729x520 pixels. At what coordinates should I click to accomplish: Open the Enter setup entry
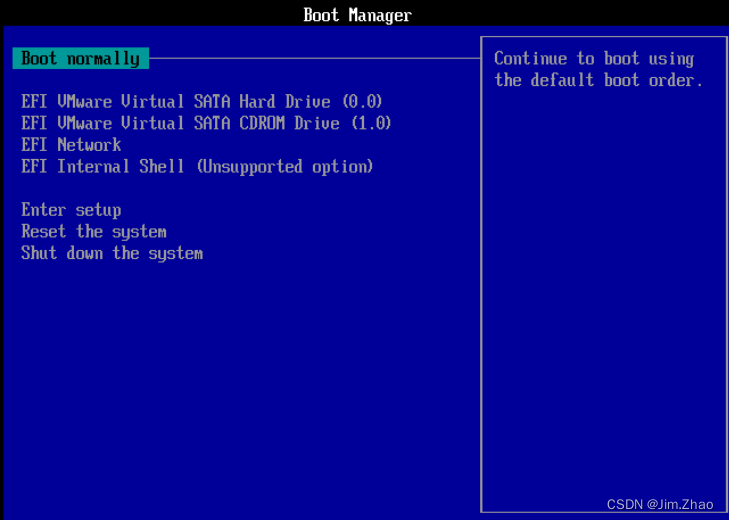[x=71, y=210]
